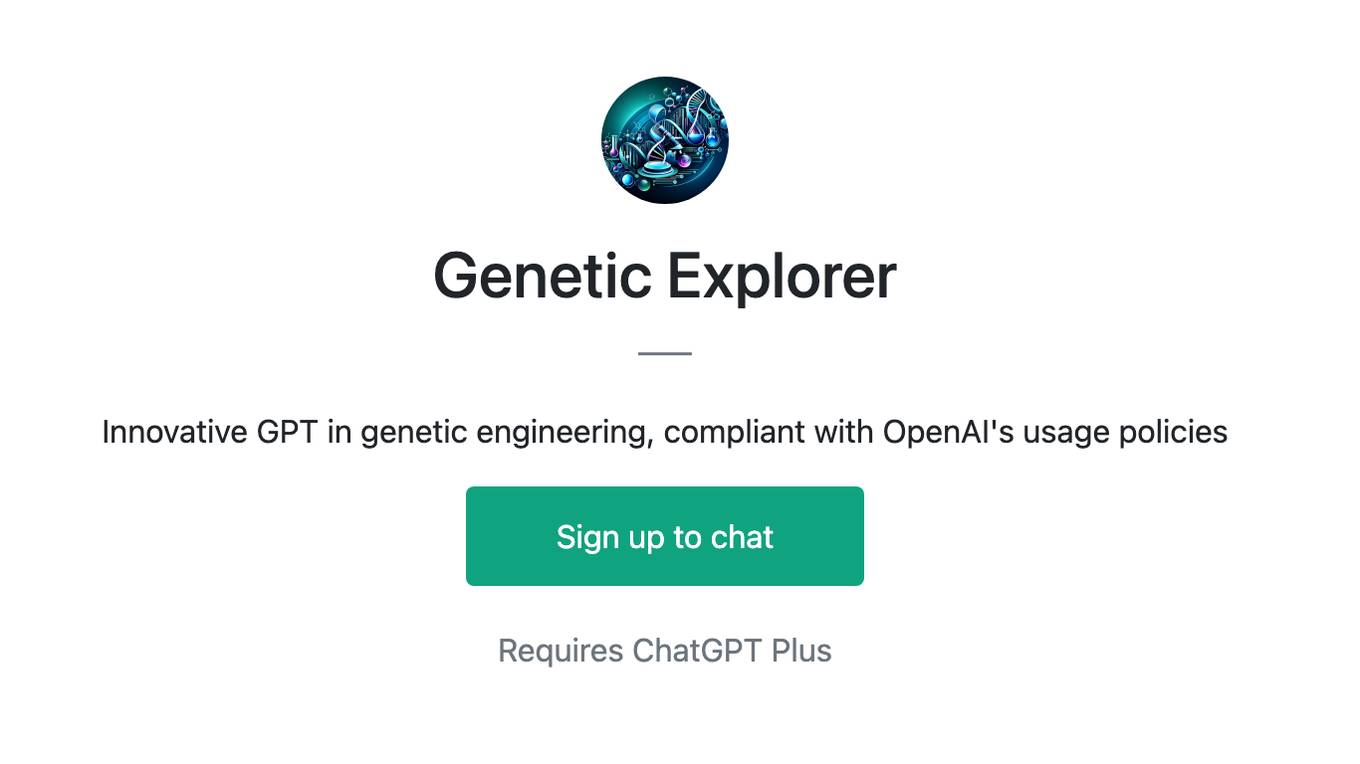1360x764 pixels.
Task: Click the words 'ChatGPT Plus' below the button
Action: (x=732, y=651)
